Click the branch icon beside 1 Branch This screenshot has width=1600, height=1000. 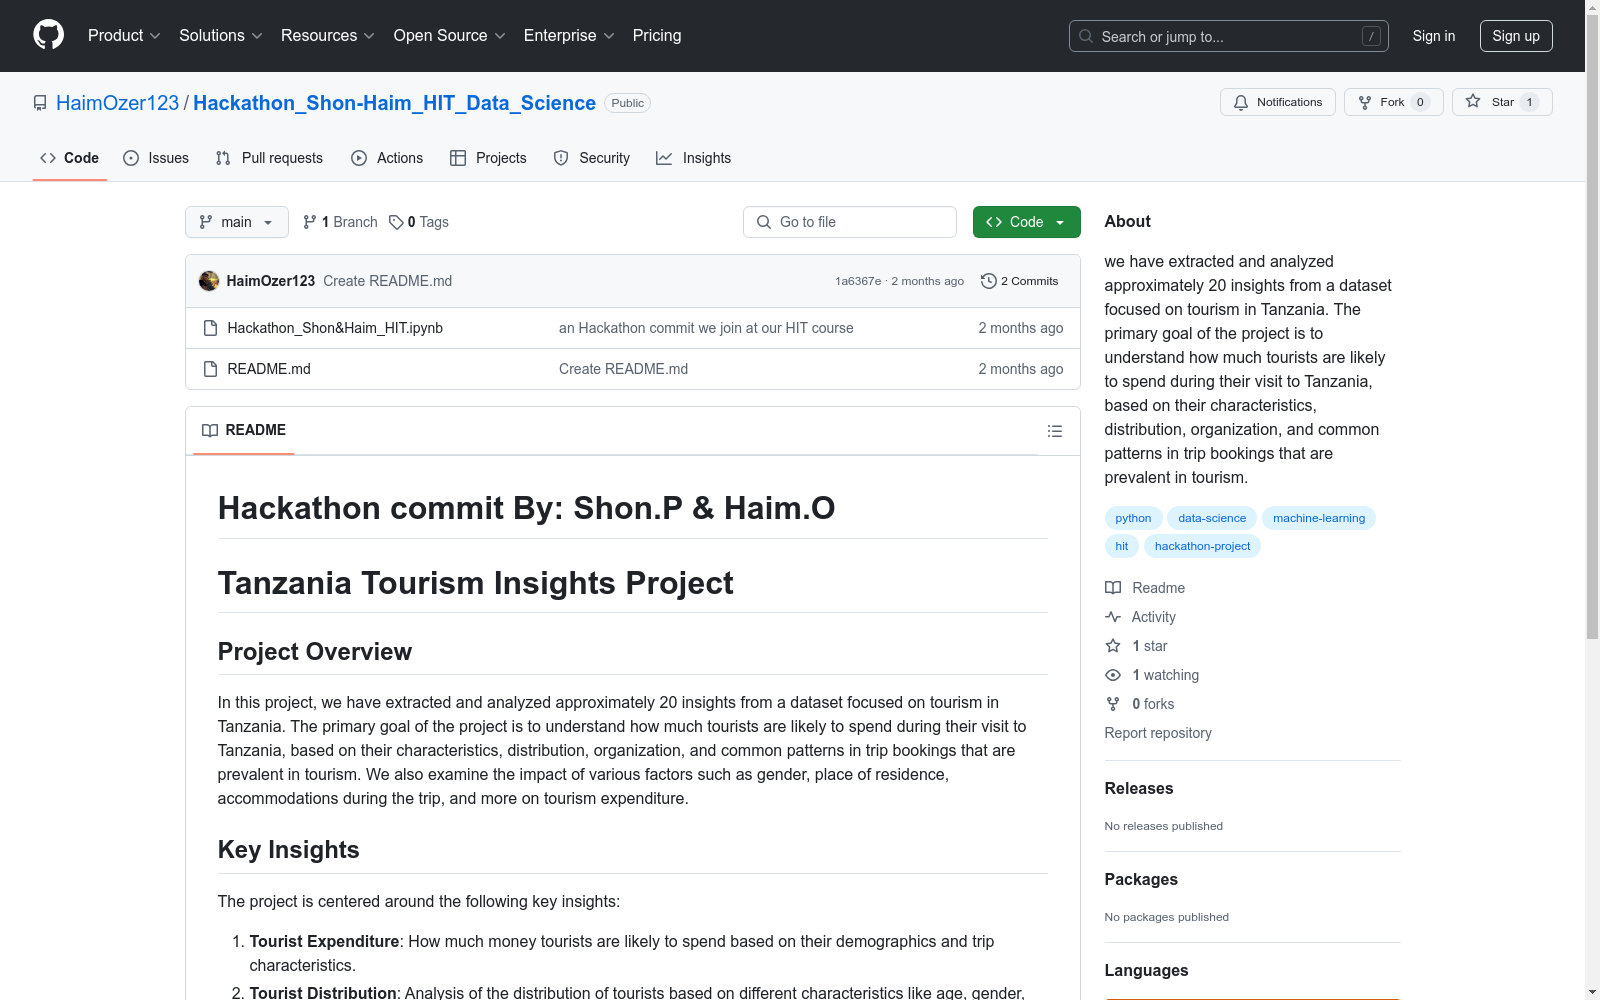point(310,222)
